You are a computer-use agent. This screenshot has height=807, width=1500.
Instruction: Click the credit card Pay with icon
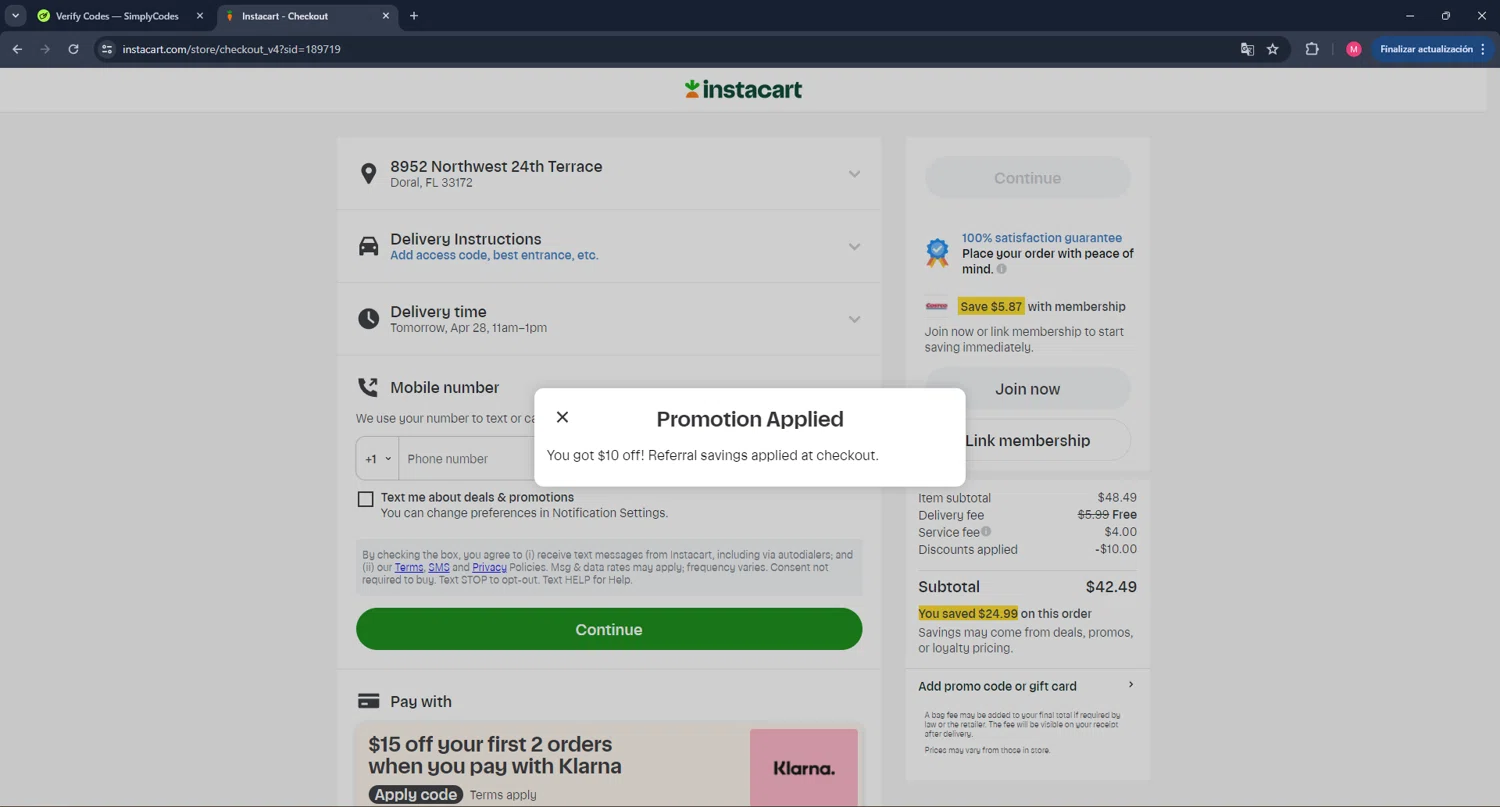pyautogui.click(x=368, y=701)
